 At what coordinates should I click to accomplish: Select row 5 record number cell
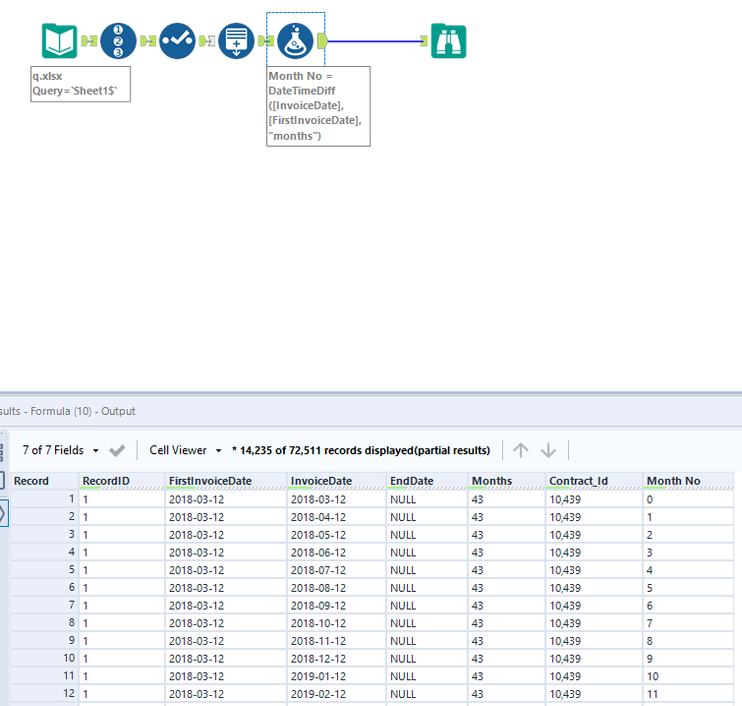click(x=45, y=570)
